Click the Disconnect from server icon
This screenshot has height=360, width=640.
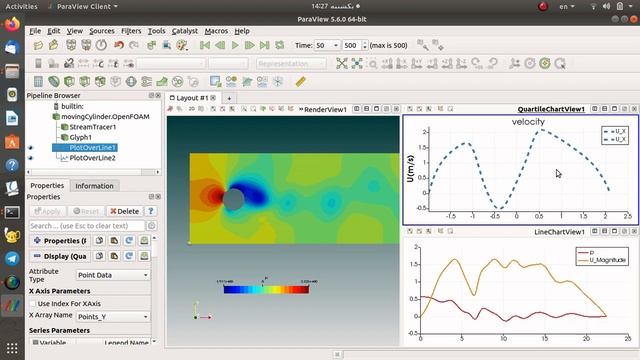tap(86, 45)
